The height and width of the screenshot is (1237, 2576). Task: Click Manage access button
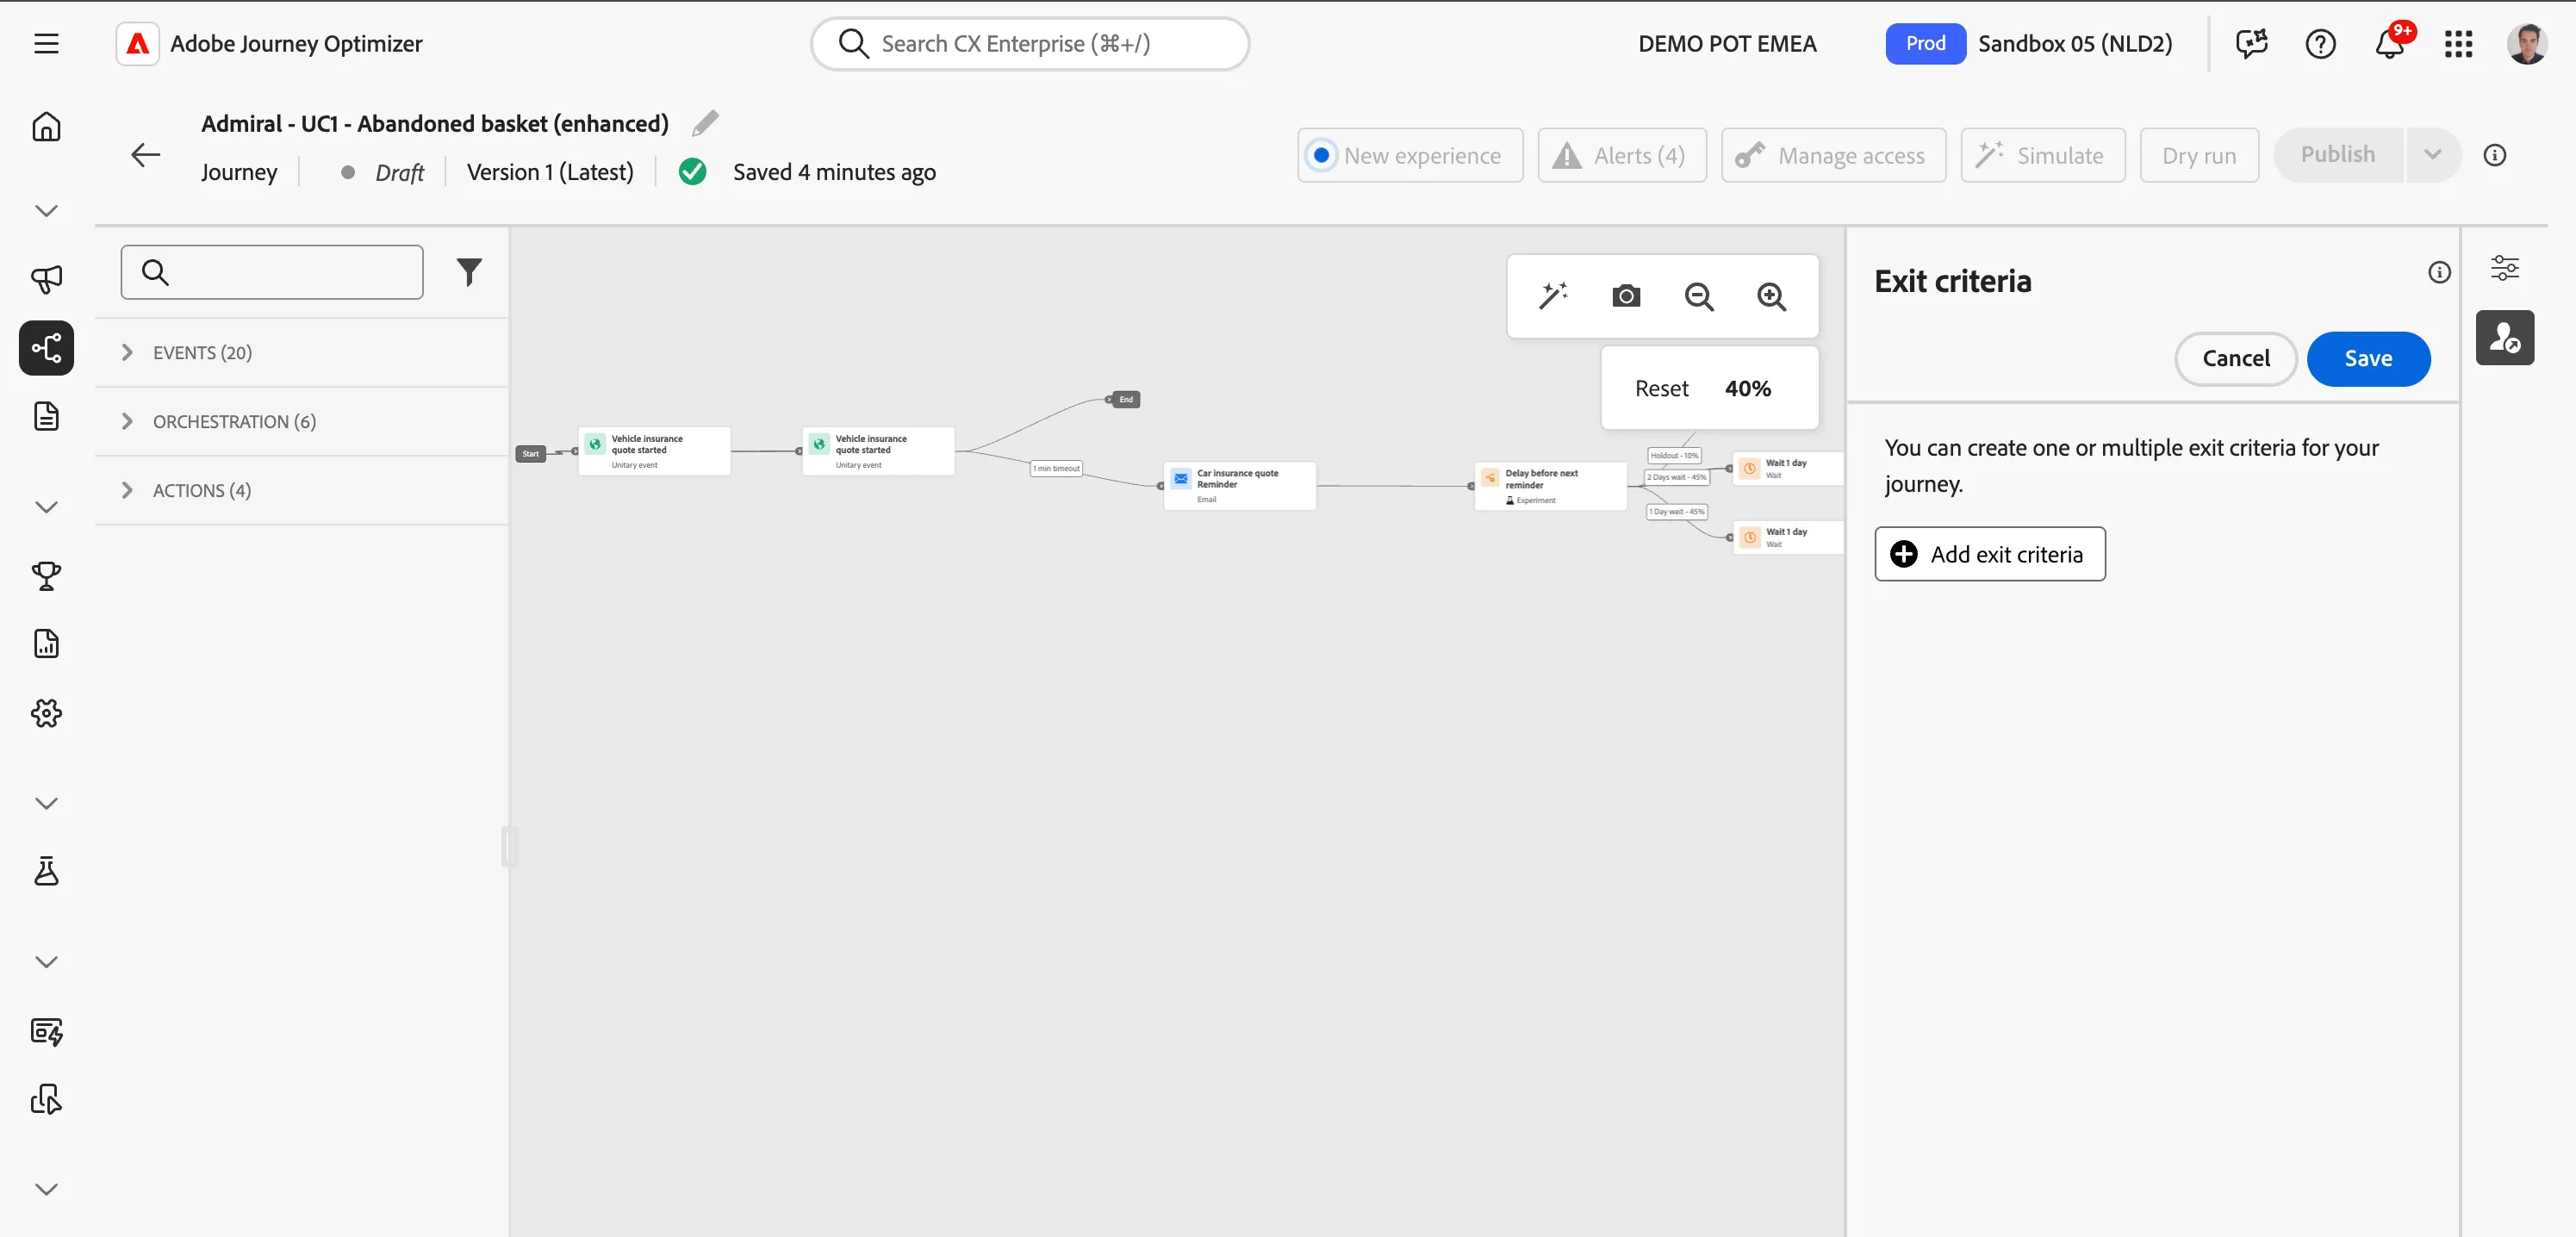(x=1833, y=155)
